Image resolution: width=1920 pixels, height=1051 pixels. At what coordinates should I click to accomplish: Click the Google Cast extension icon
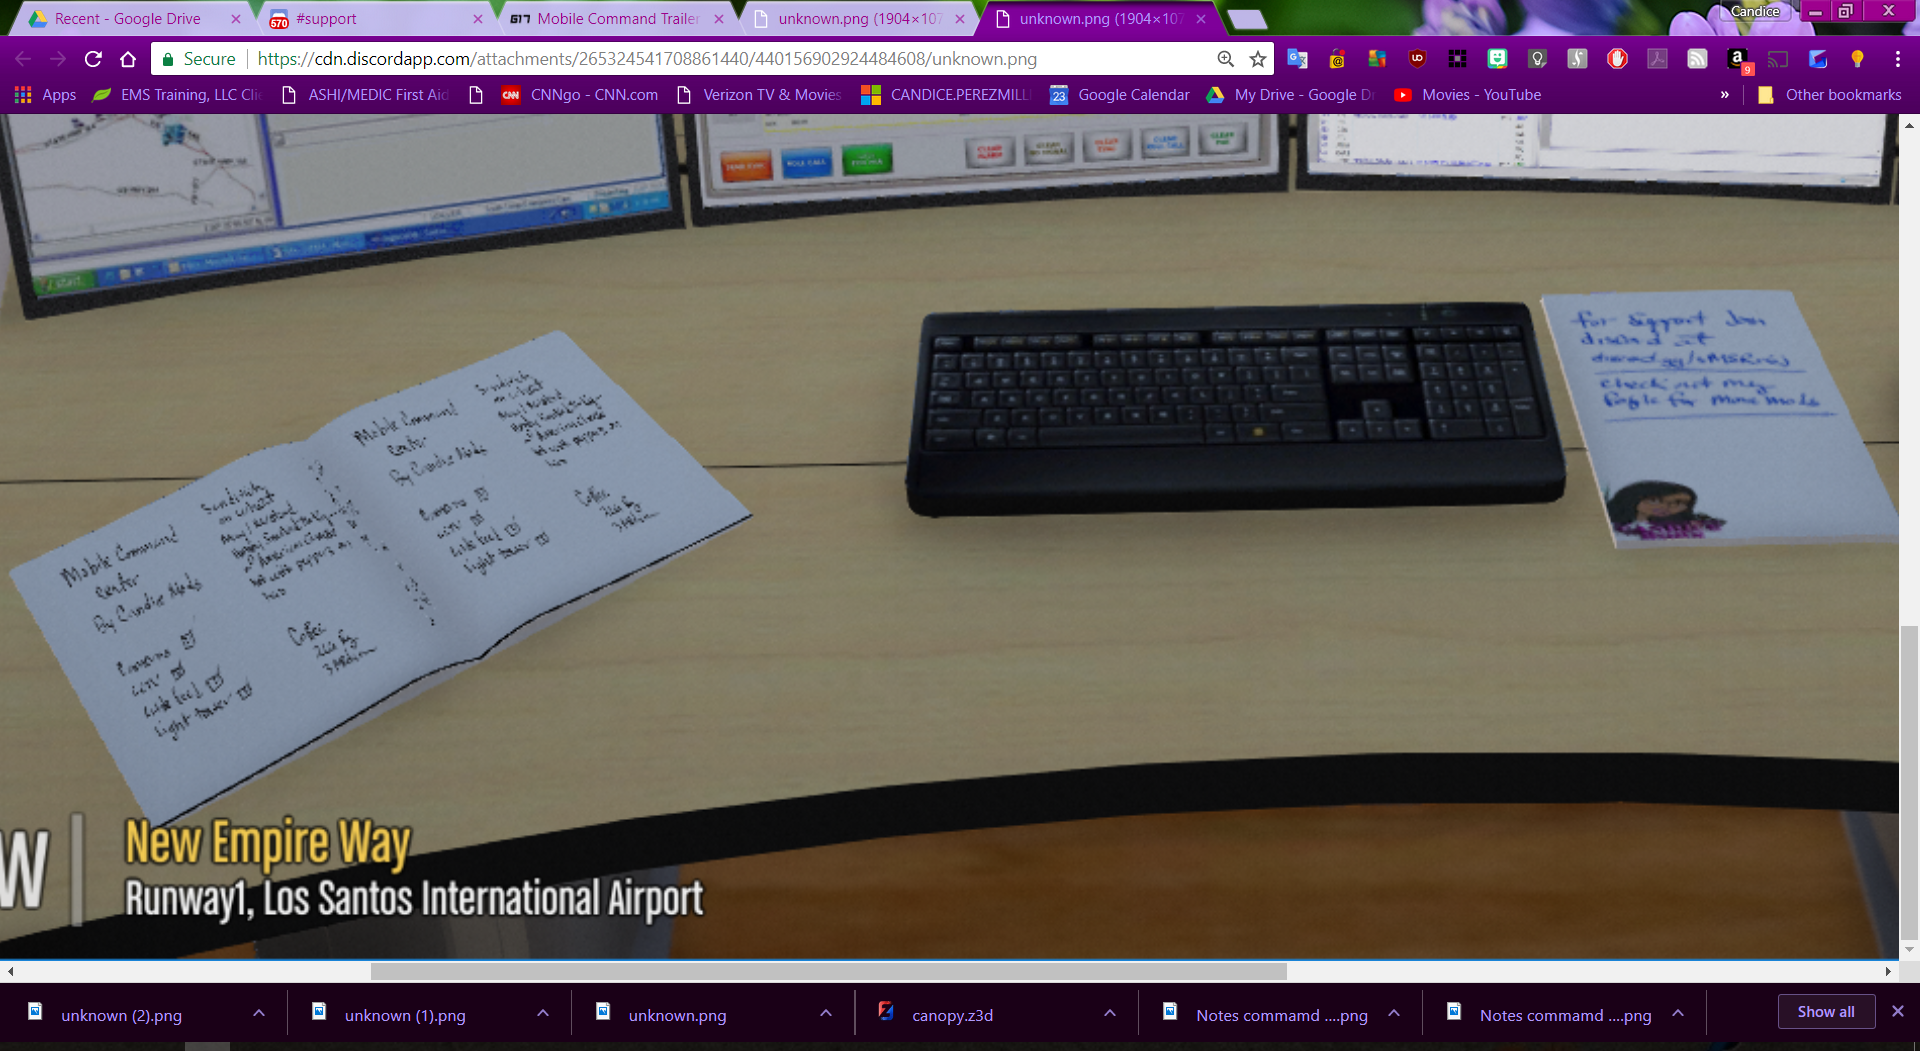click(1778, 59)
